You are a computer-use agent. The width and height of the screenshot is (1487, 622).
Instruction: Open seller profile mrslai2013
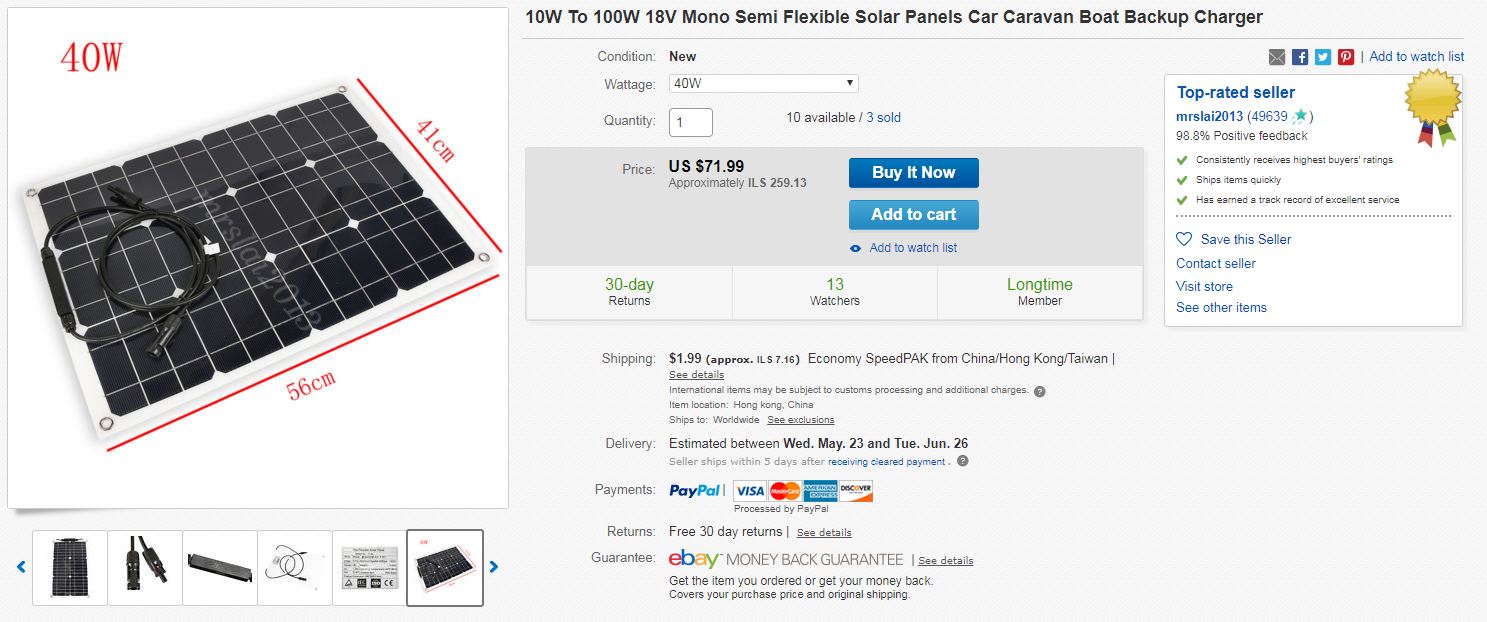click(1209, 116)
